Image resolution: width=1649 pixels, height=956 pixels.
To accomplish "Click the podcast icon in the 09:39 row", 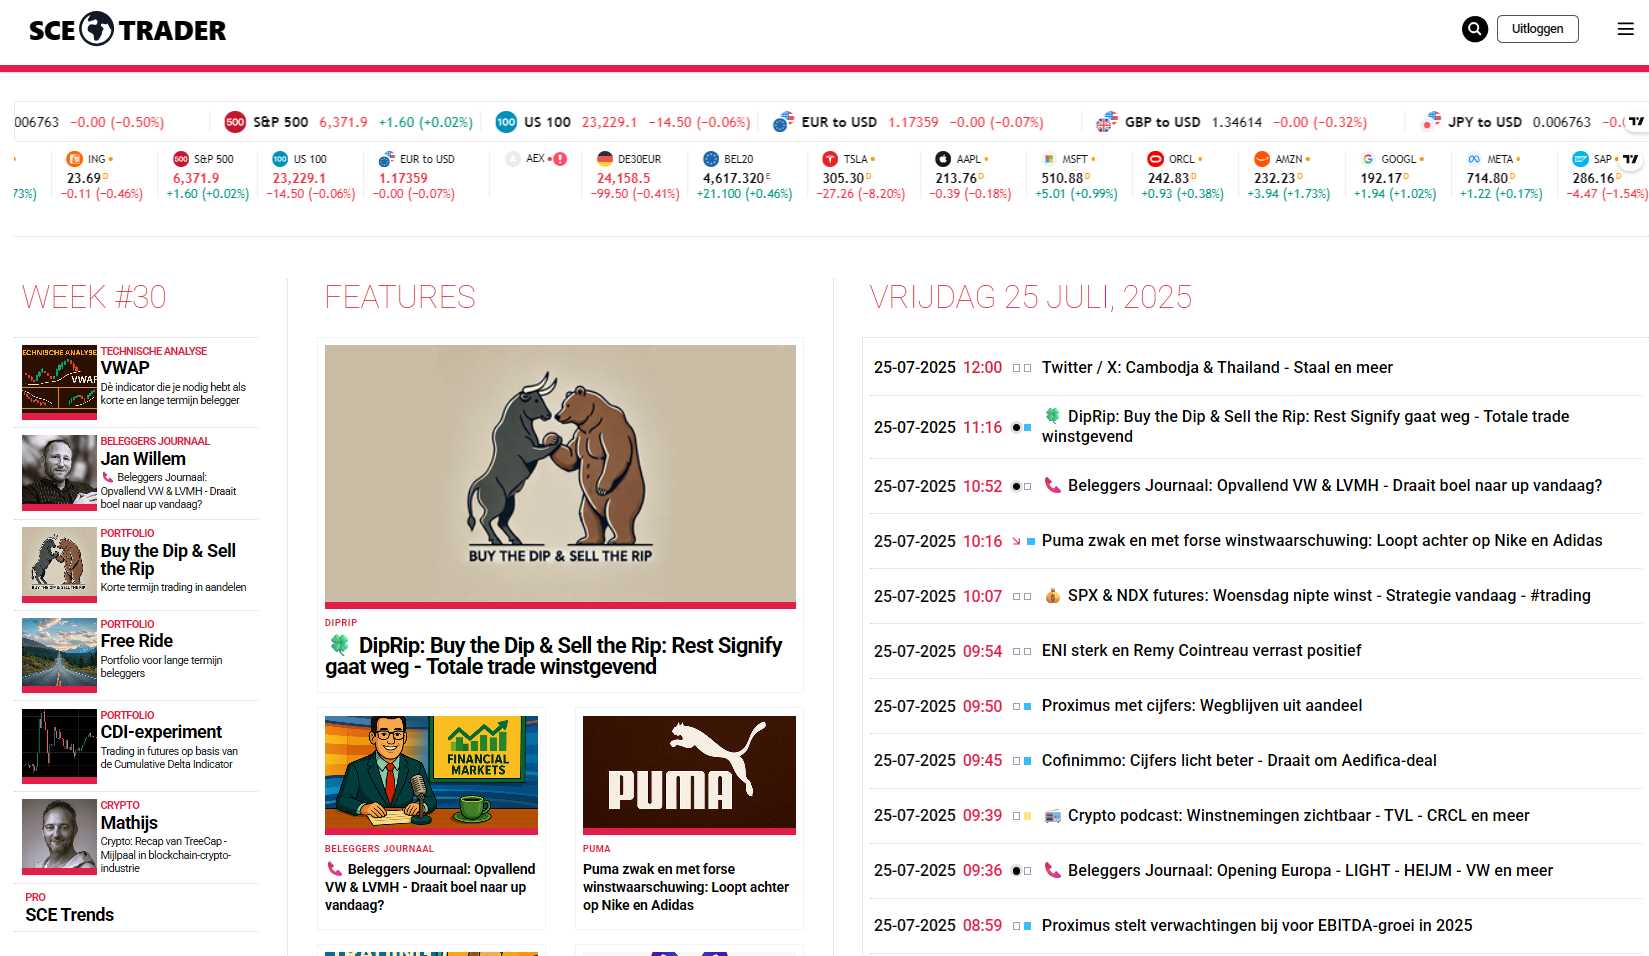I will (x=1052, y=815).
